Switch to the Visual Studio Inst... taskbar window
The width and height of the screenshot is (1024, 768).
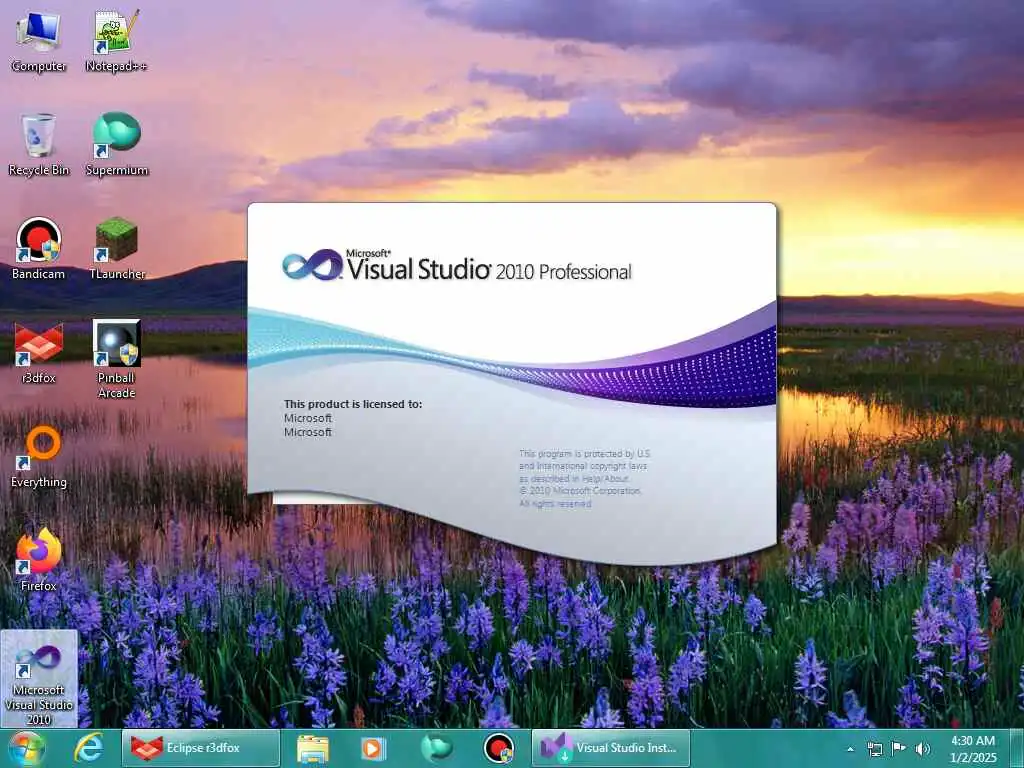[x=611, y=748]
